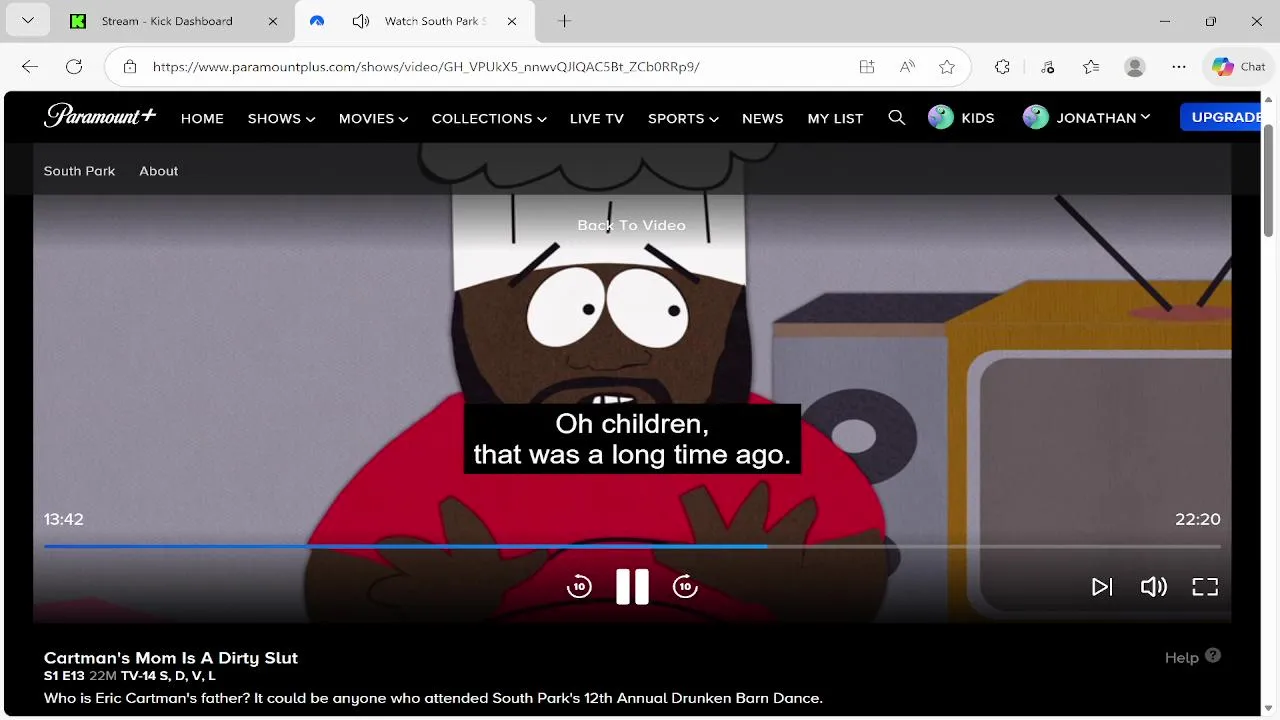Open the app available icon in address bar
This screenshot has height=720, width=1280.
point(867,67)
